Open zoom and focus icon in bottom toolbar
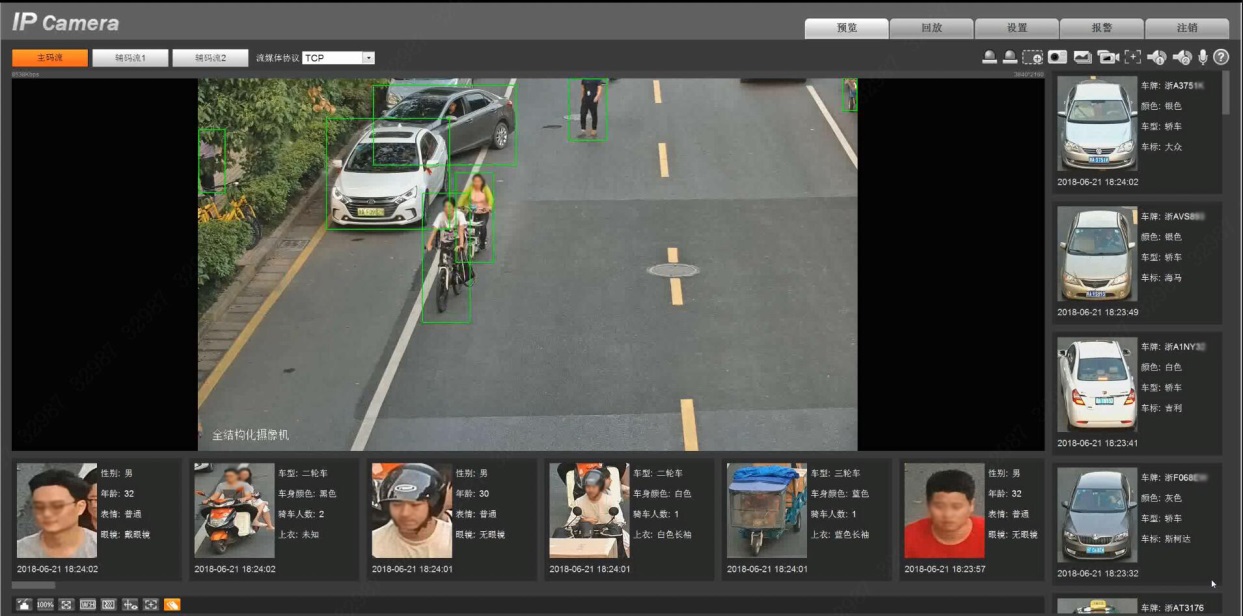Viewport: 1243px width, 616px height. click(x=150, y=604)
